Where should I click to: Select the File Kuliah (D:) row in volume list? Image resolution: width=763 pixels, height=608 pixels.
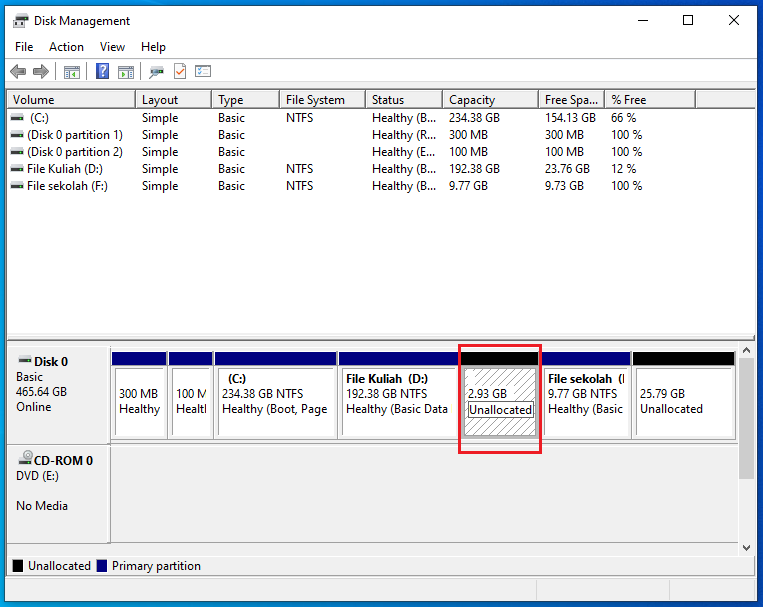[64, 169]
